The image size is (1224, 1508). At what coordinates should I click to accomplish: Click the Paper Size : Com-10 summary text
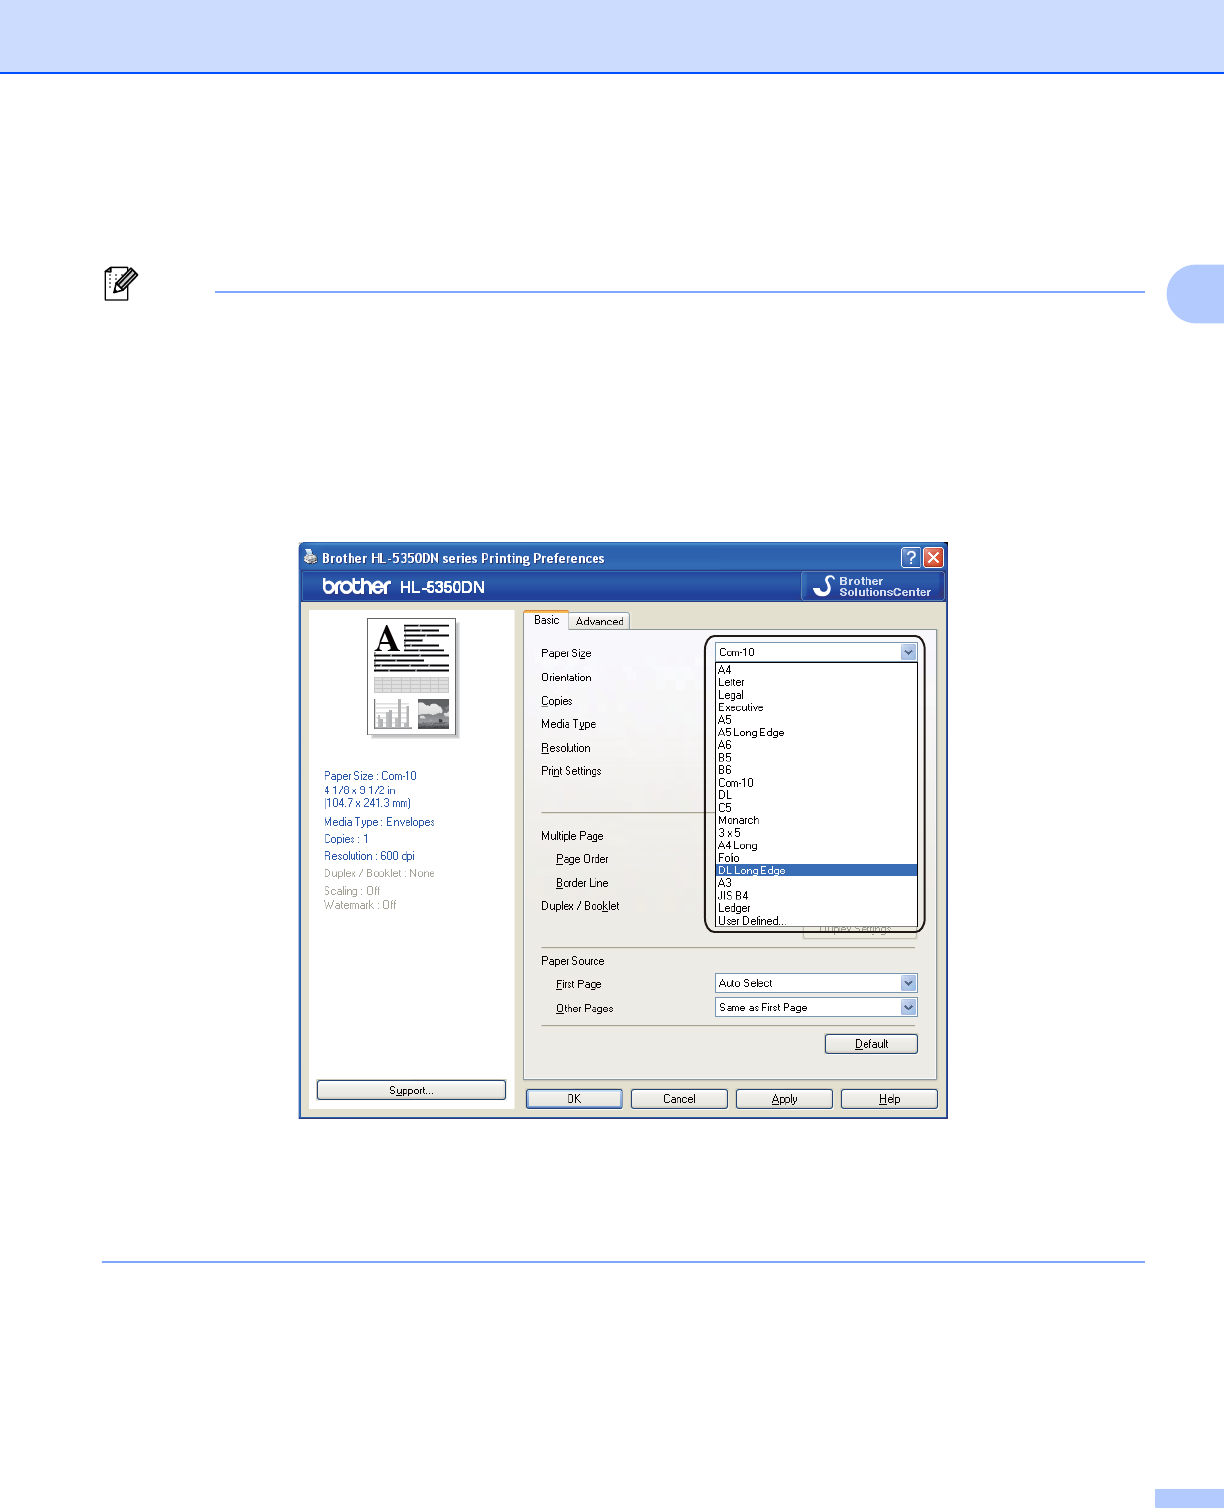pyautogui.click(x=370, y=776)
